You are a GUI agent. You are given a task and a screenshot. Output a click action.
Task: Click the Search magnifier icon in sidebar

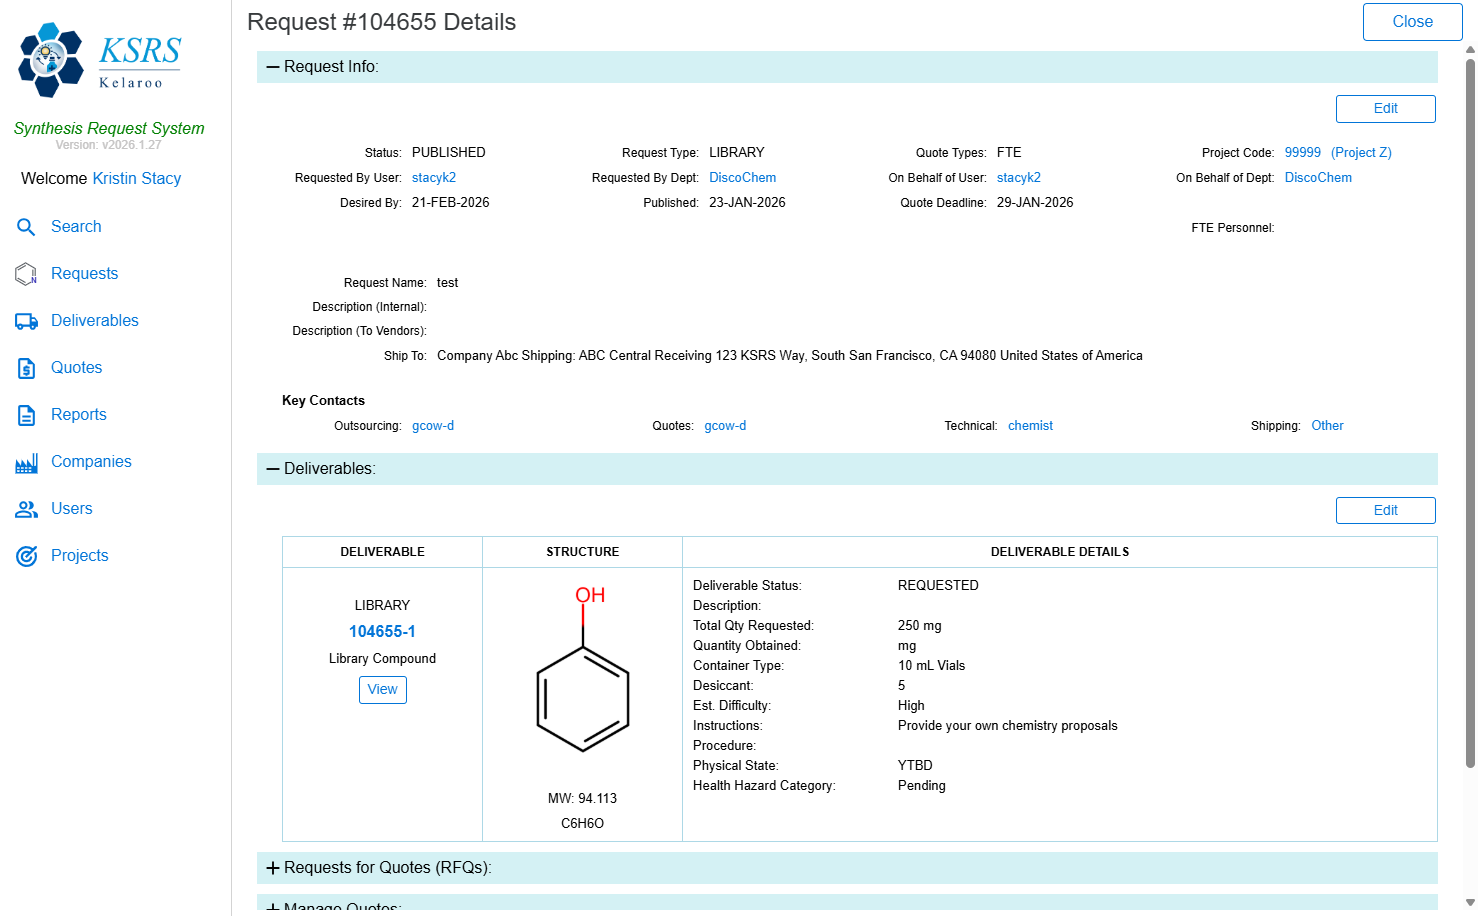[x=26, y=227]
